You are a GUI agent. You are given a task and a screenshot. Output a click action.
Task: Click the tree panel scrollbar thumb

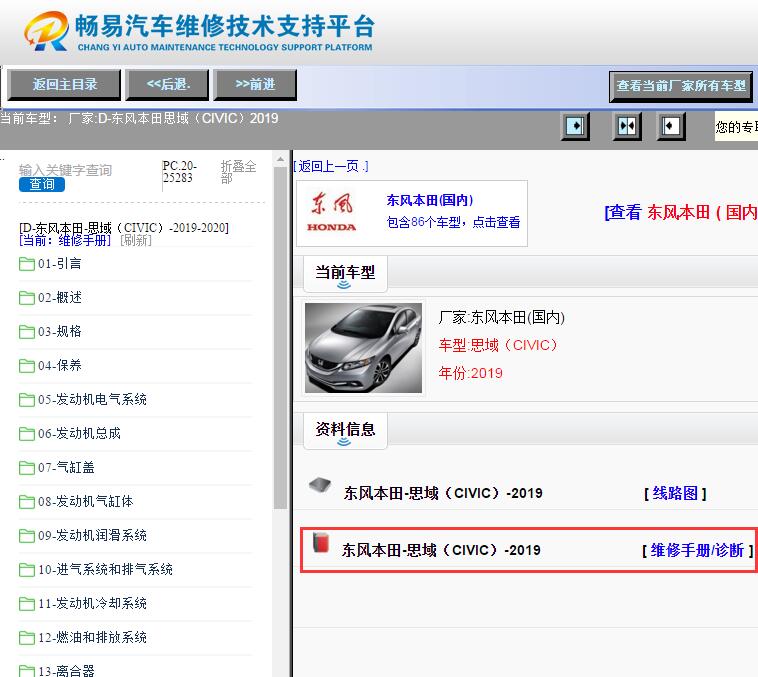280,338
